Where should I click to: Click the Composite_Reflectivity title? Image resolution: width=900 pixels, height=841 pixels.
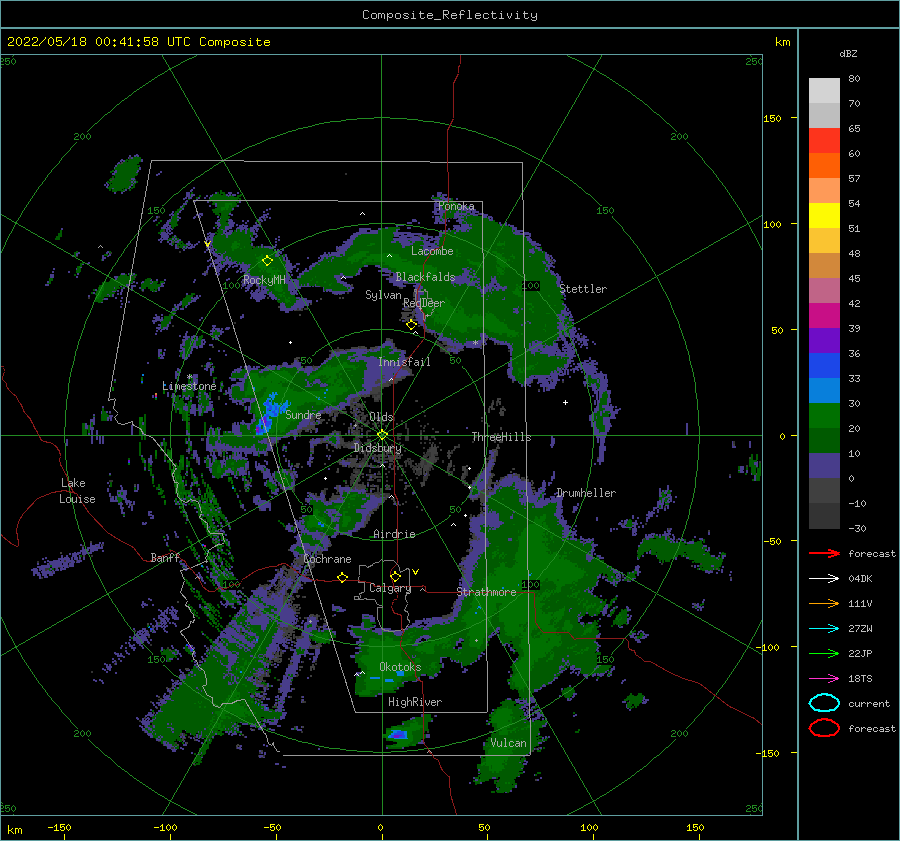tap(450, 15)
